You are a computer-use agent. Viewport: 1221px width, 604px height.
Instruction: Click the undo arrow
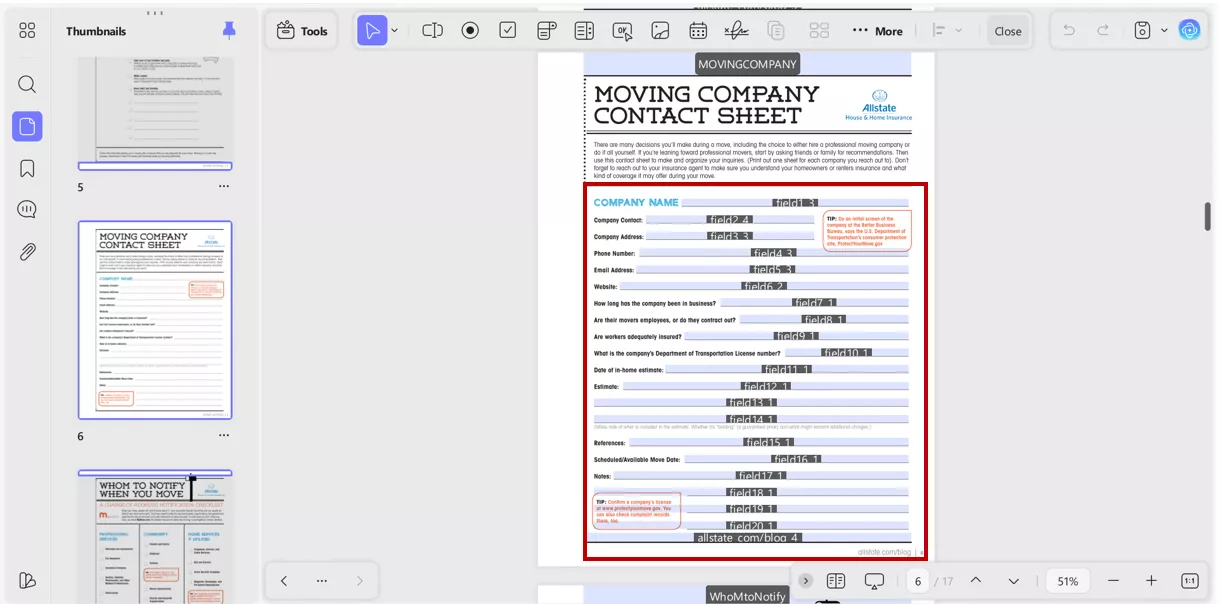1069,31
